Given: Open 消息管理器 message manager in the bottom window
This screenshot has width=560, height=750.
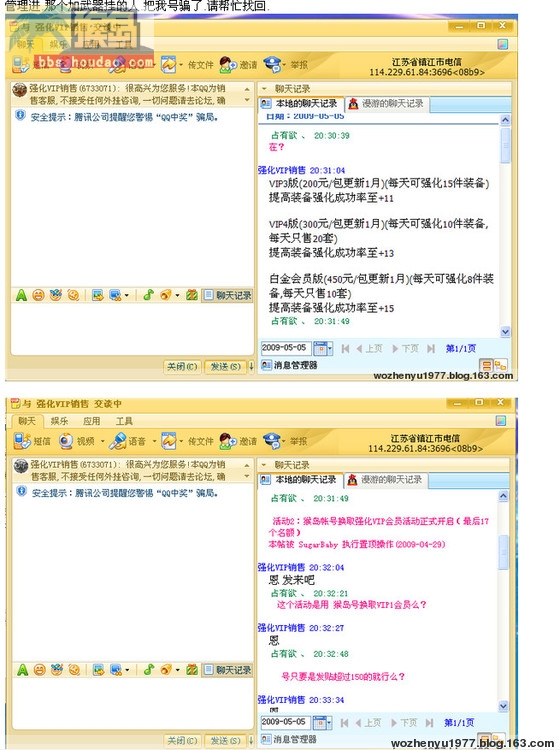Looking at the screenshot, I should pyautogui.click(x=289, y=739).
